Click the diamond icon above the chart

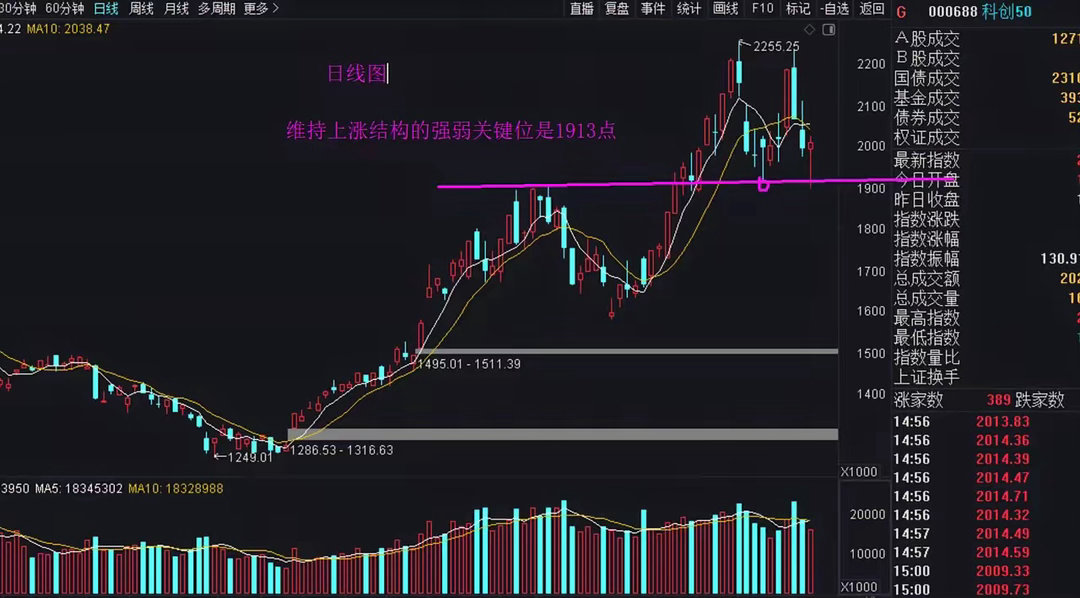810,30
